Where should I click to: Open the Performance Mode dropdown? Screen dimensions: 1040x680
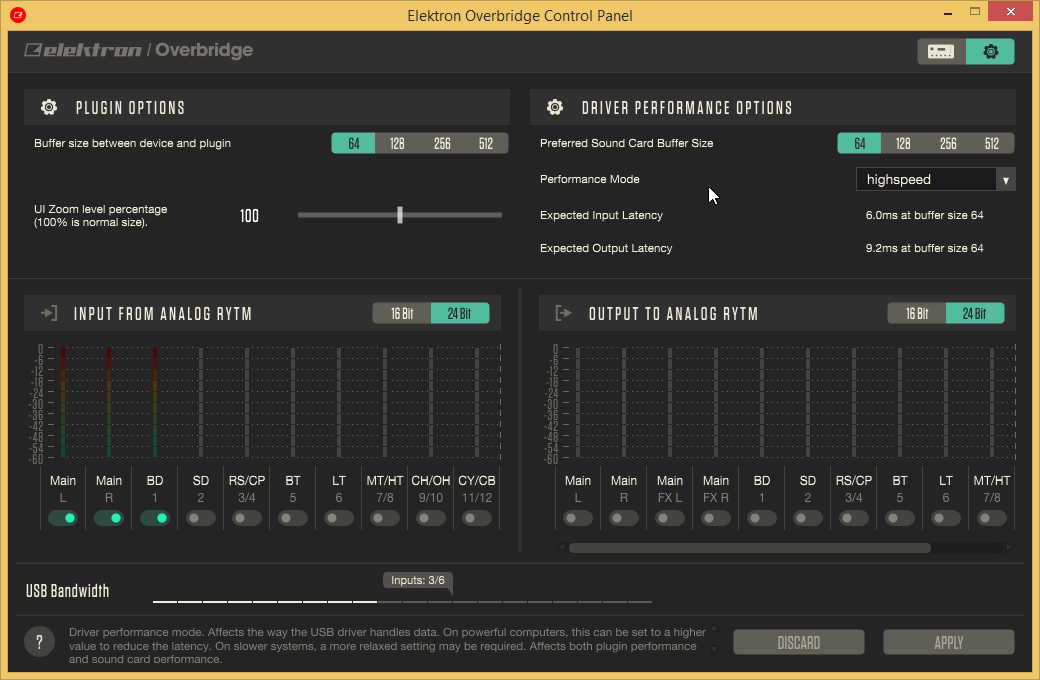coord(935,180)
